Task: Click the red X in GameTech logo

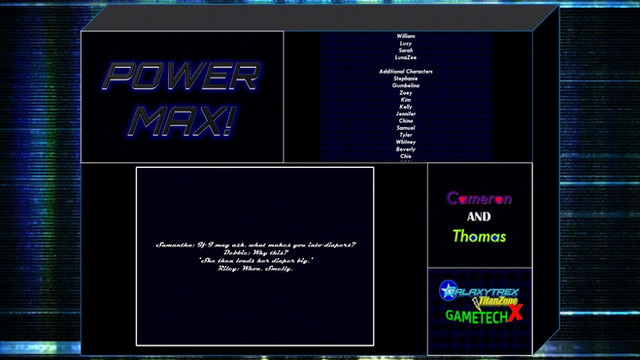Action: pyautogui.click(x=516, y=313)
